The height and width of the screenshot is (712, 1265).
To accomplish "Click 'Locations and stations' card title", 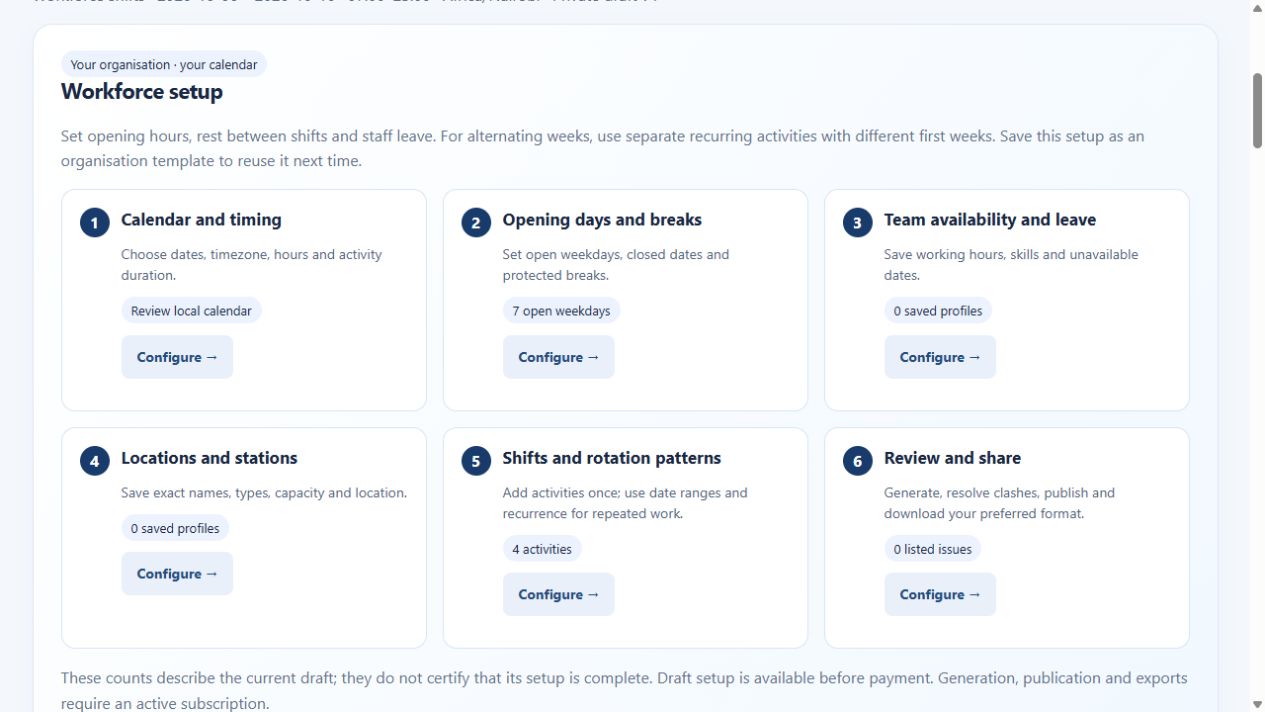I will [x=209, y=458].
